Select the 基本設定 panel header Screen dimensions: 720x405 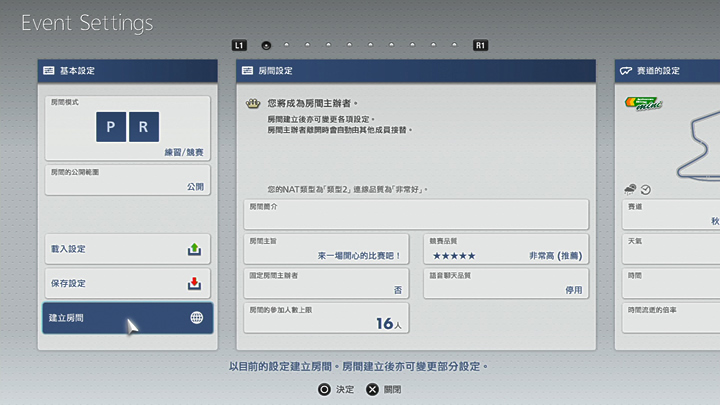point(127,71)
